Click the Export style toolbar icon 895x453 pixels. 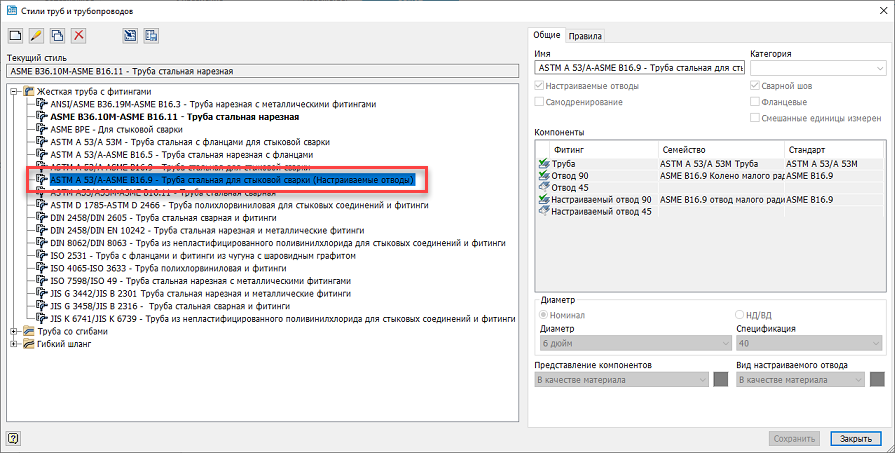click(151, 36)
